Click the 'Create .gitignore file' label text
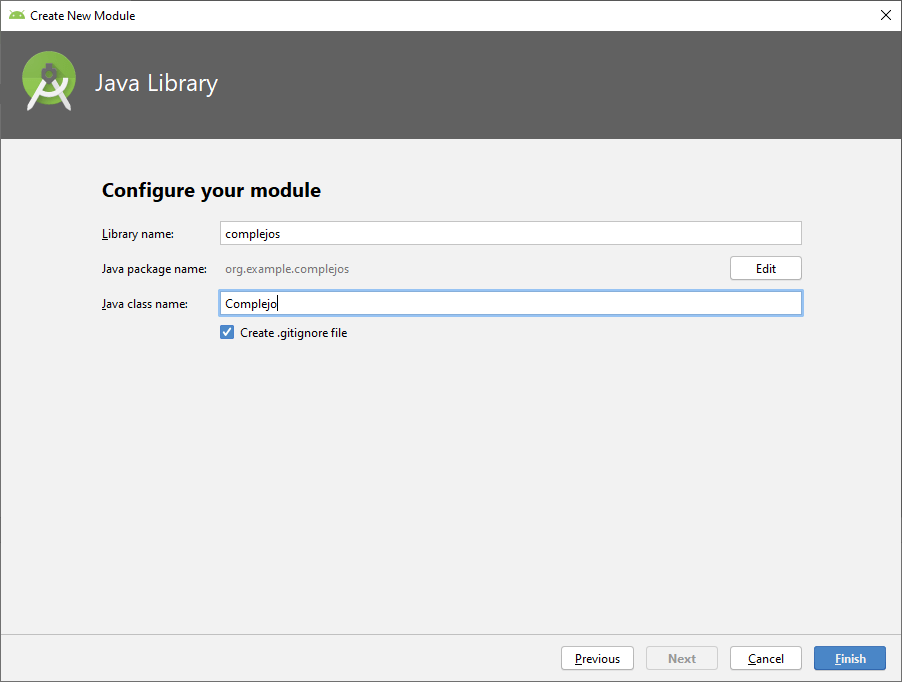 (x=293, y=333)
